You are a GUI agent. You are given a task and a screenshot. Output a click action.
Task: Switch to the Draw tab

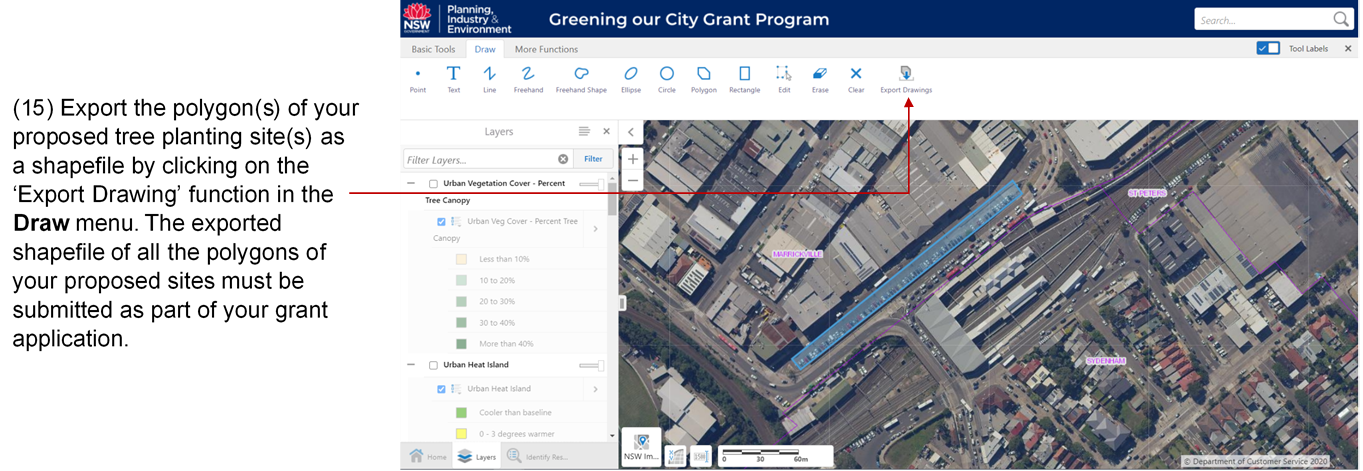(x=485, y=49)
